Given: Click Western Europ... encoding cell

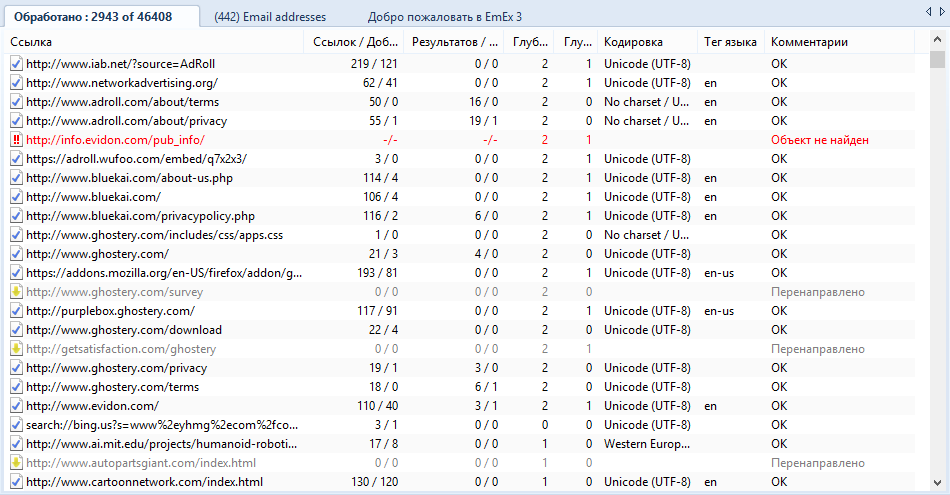Looking at the screenshot, I should [x=647, y=444].
